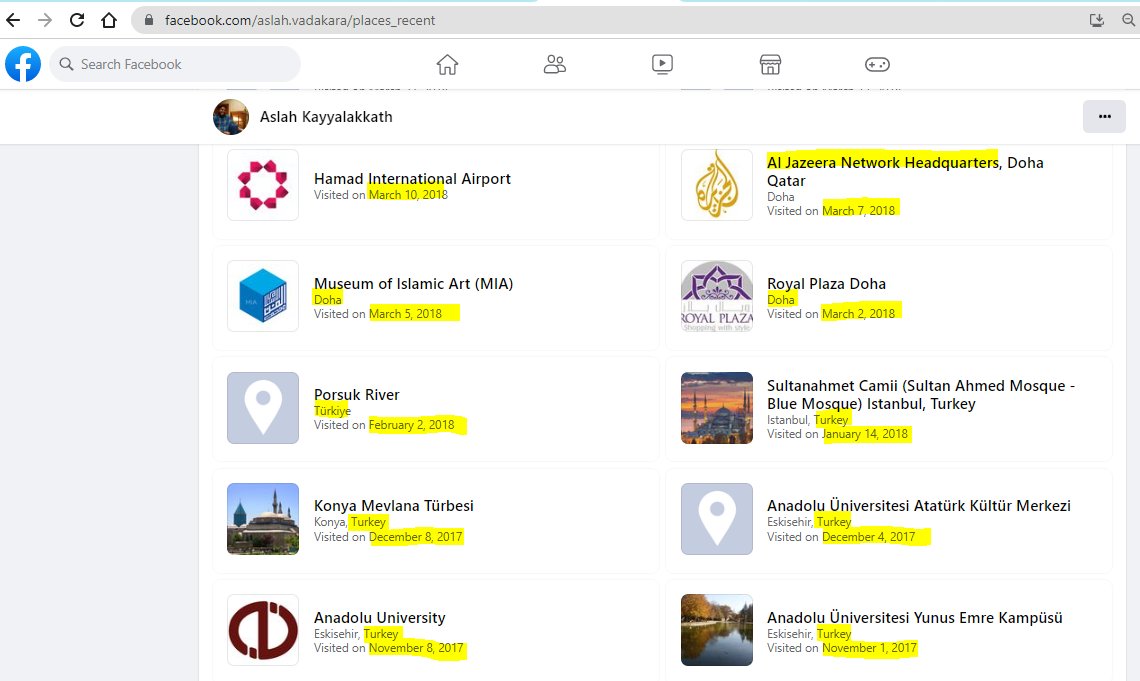The width and height of the screenshot is (1140, 681).
Task: Open the Friends tab icon
Action: pyautogui.click(x=555, y=65)
